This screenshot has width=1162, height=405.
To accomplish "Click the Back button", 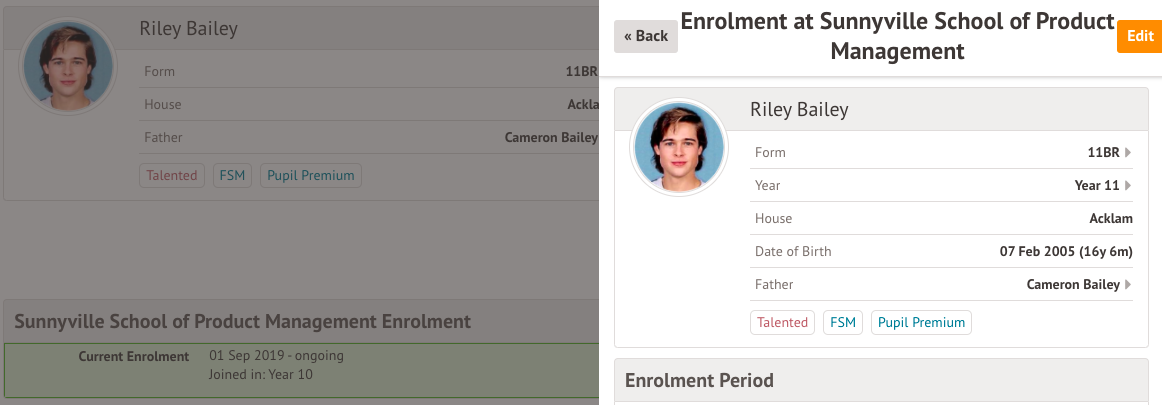I will click(645, 36).
